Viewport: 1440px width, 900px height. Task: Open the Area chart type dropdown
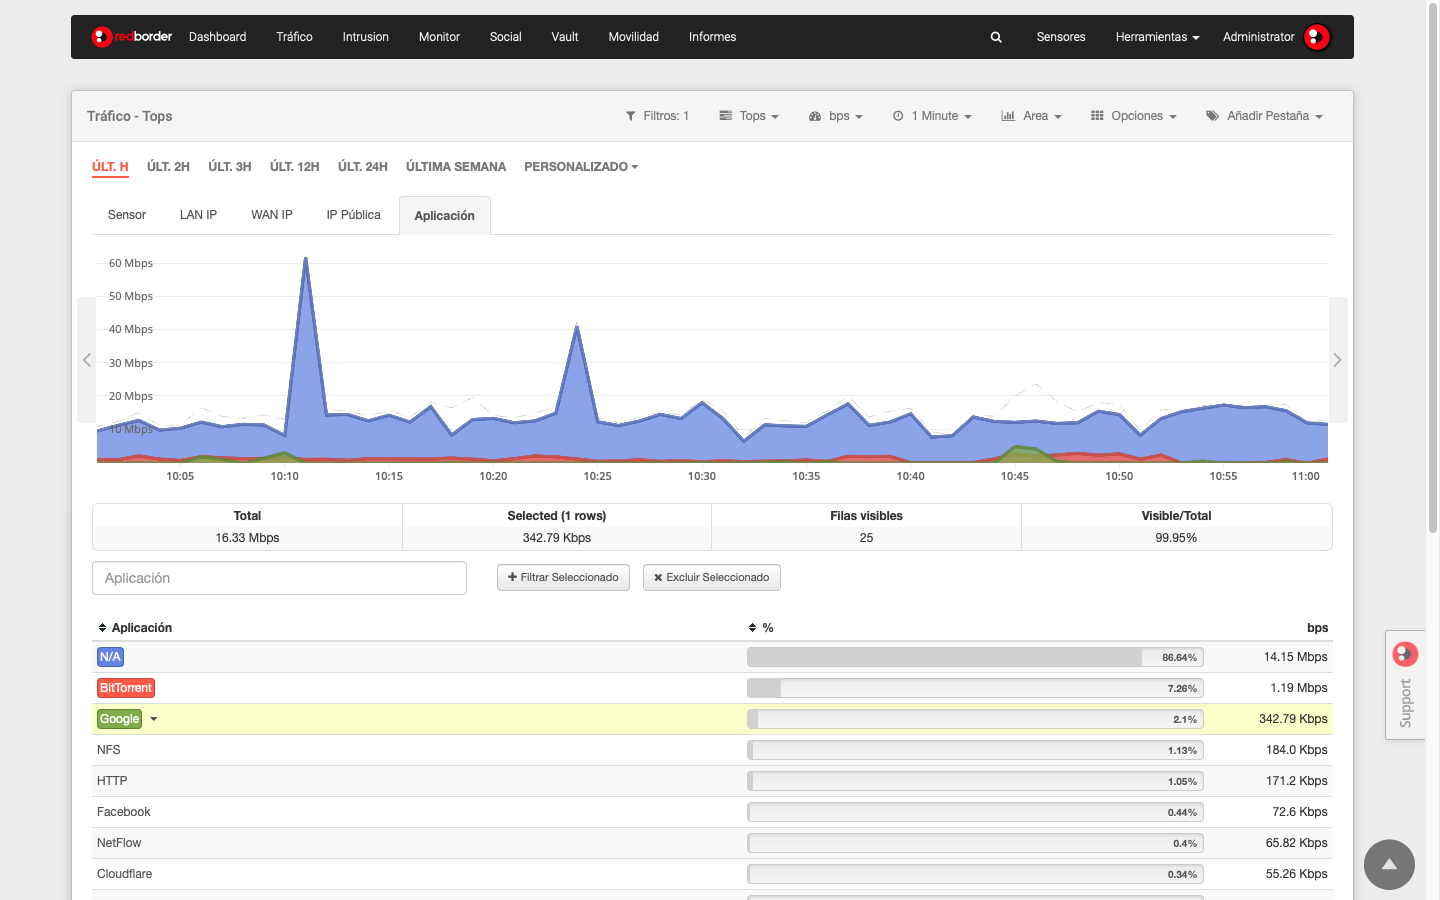pos(1031,116)
